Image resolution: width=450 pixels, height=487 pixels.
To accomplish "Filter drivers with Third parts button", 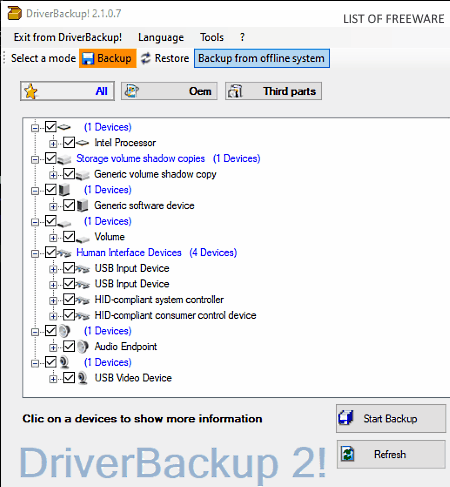I will pyautogui.click(x=273, y=91).
